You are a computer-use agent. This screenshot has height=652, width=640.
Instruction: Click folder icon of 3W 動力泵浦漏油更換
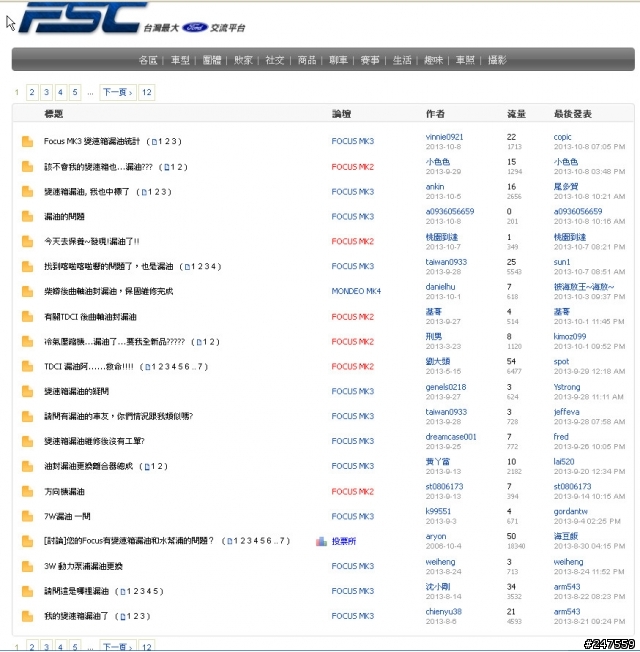click(27, 566)
